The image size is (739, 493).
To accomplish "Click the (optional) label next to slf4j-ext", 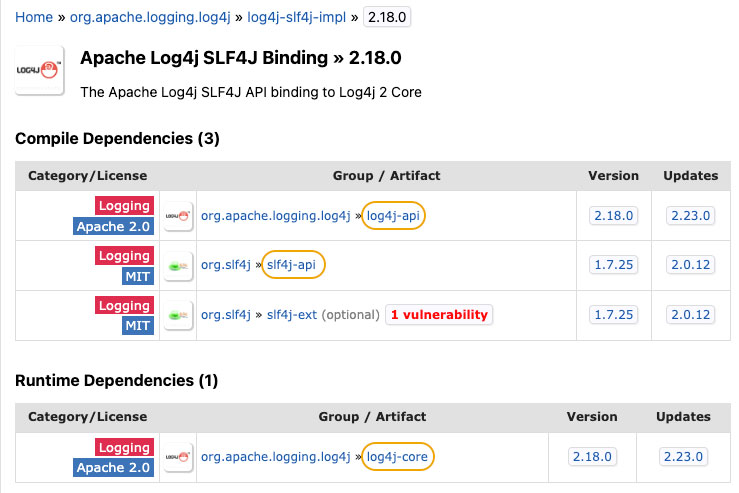I will pyautogui.click(x=351, y=315).
